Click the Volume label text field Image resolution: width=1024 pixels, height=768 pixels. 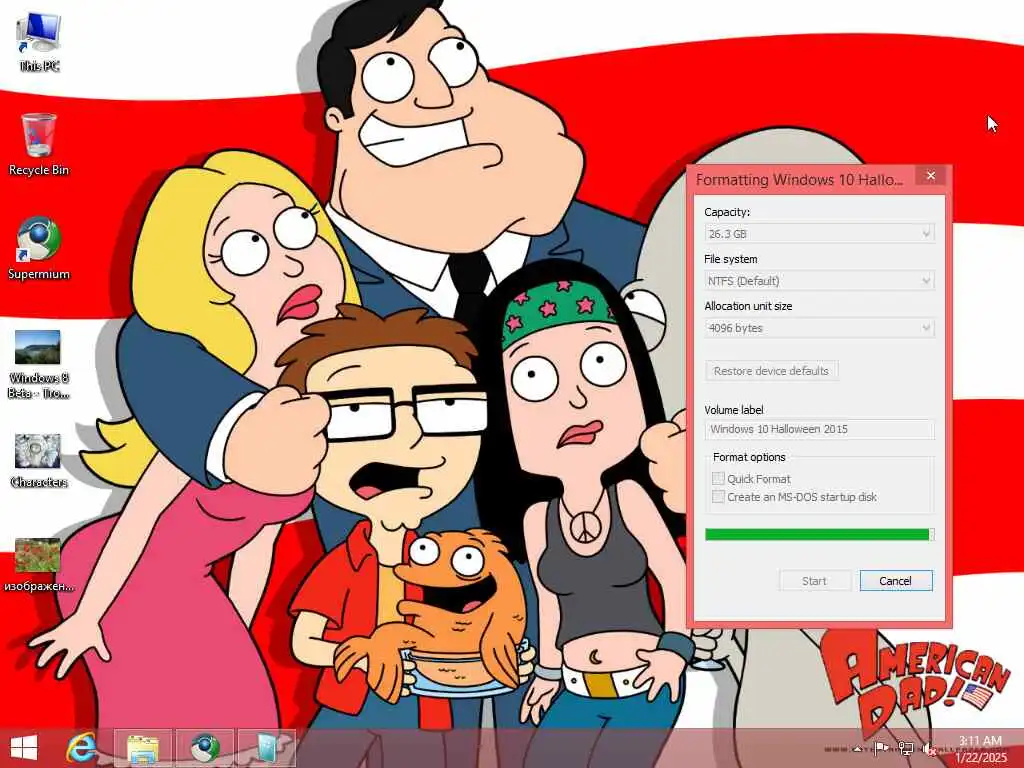click(820, 429)
